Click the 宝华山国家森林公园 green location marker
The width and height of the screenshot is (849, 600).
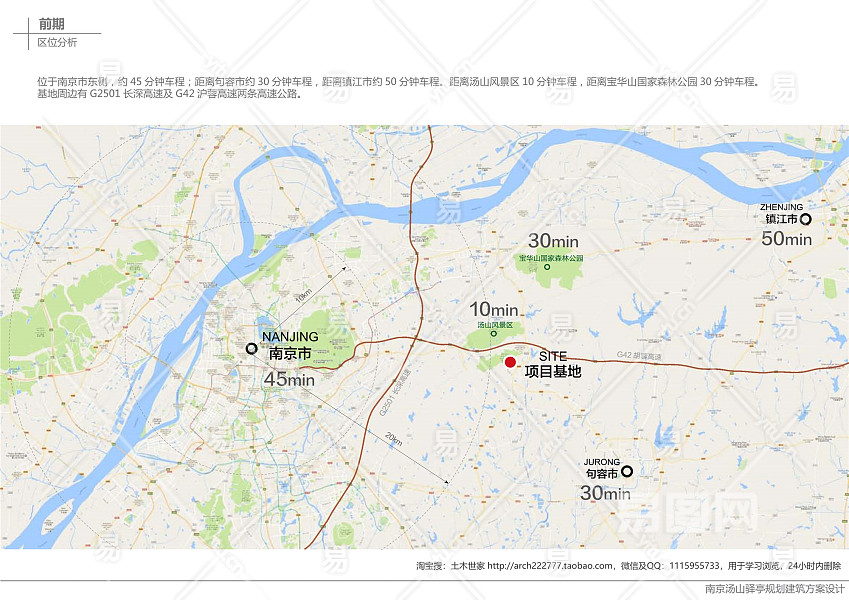tap(547, 267)
